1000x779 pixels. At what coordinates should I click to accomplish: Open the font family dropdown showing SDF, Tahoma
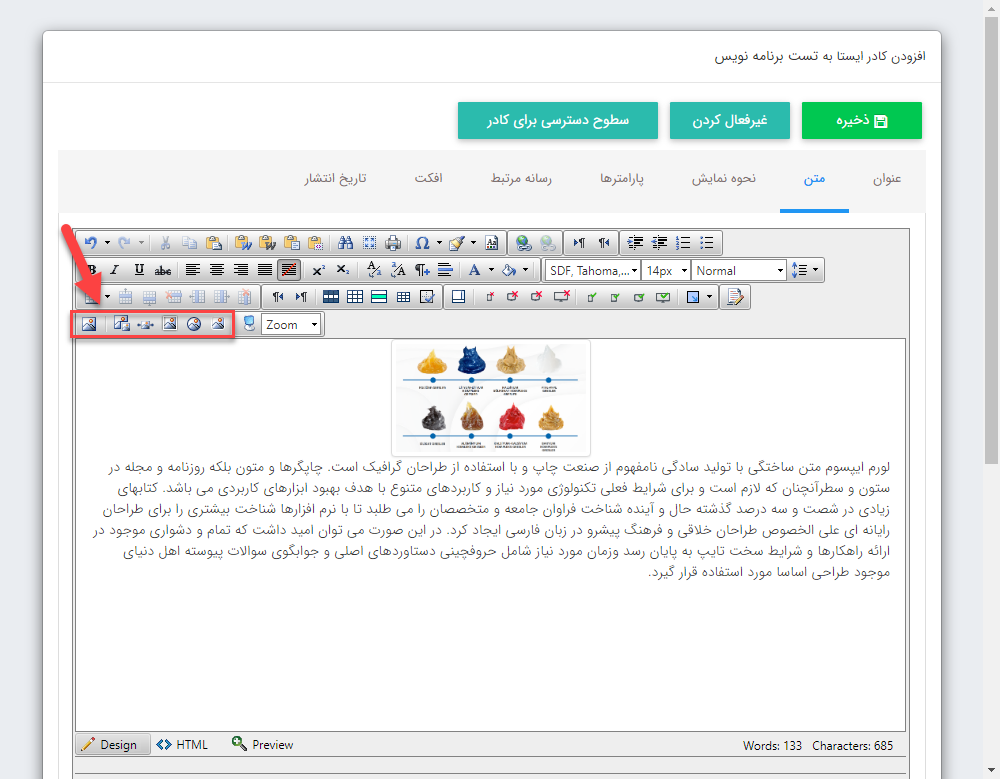coord(592,269)
